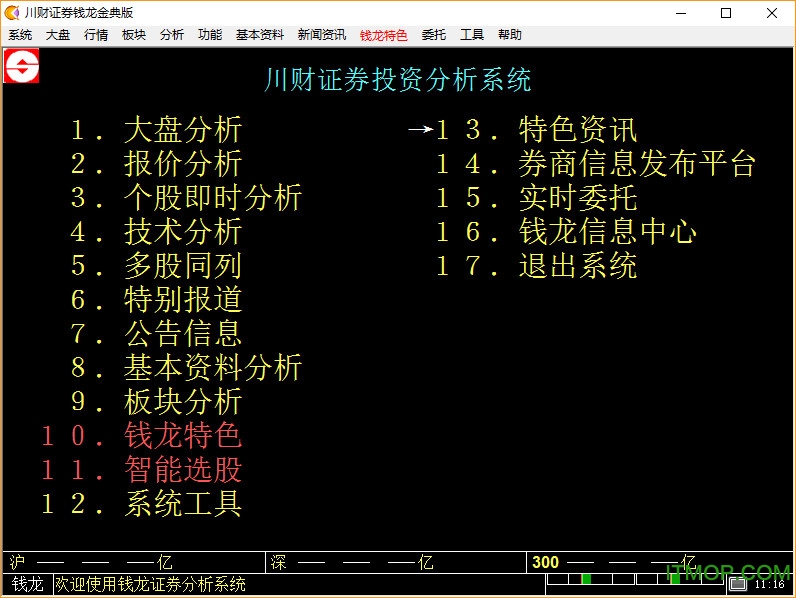Select option 12 系统工具
This screenshot has height=598, width=796.
tap(141, 504)
